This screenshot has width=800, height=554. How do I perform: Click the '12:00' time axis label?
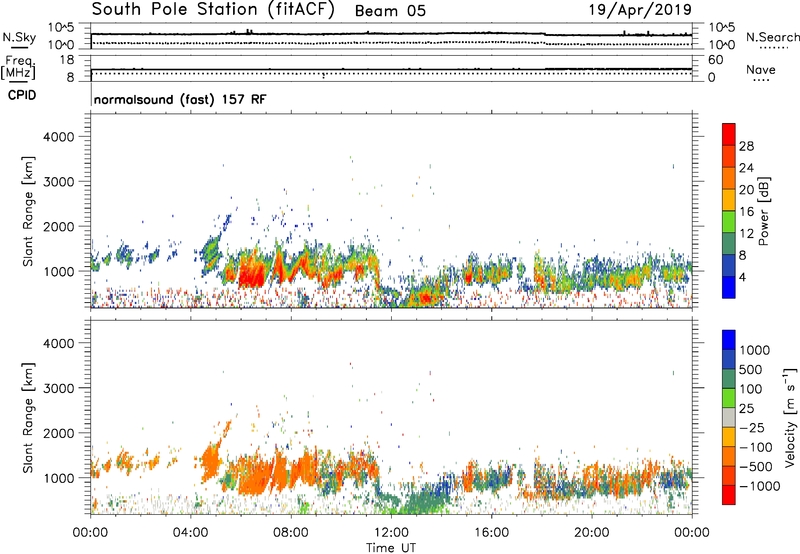(x=391, y=533)
